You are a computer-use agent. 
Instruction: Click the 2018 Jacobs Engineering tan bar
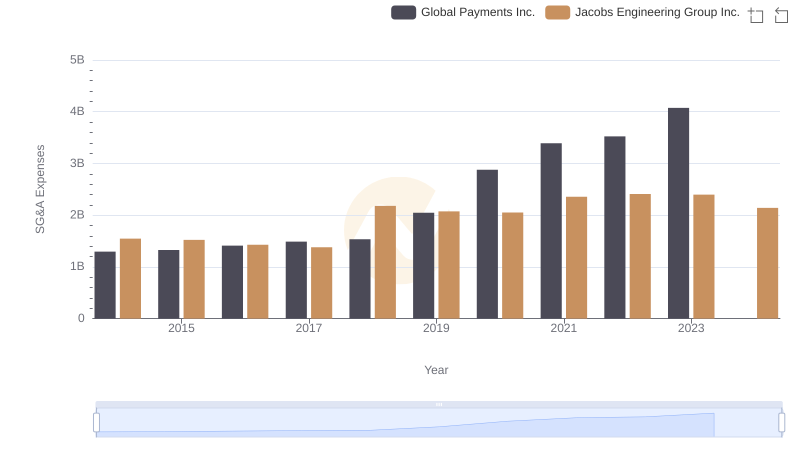(x=385, y=262)
